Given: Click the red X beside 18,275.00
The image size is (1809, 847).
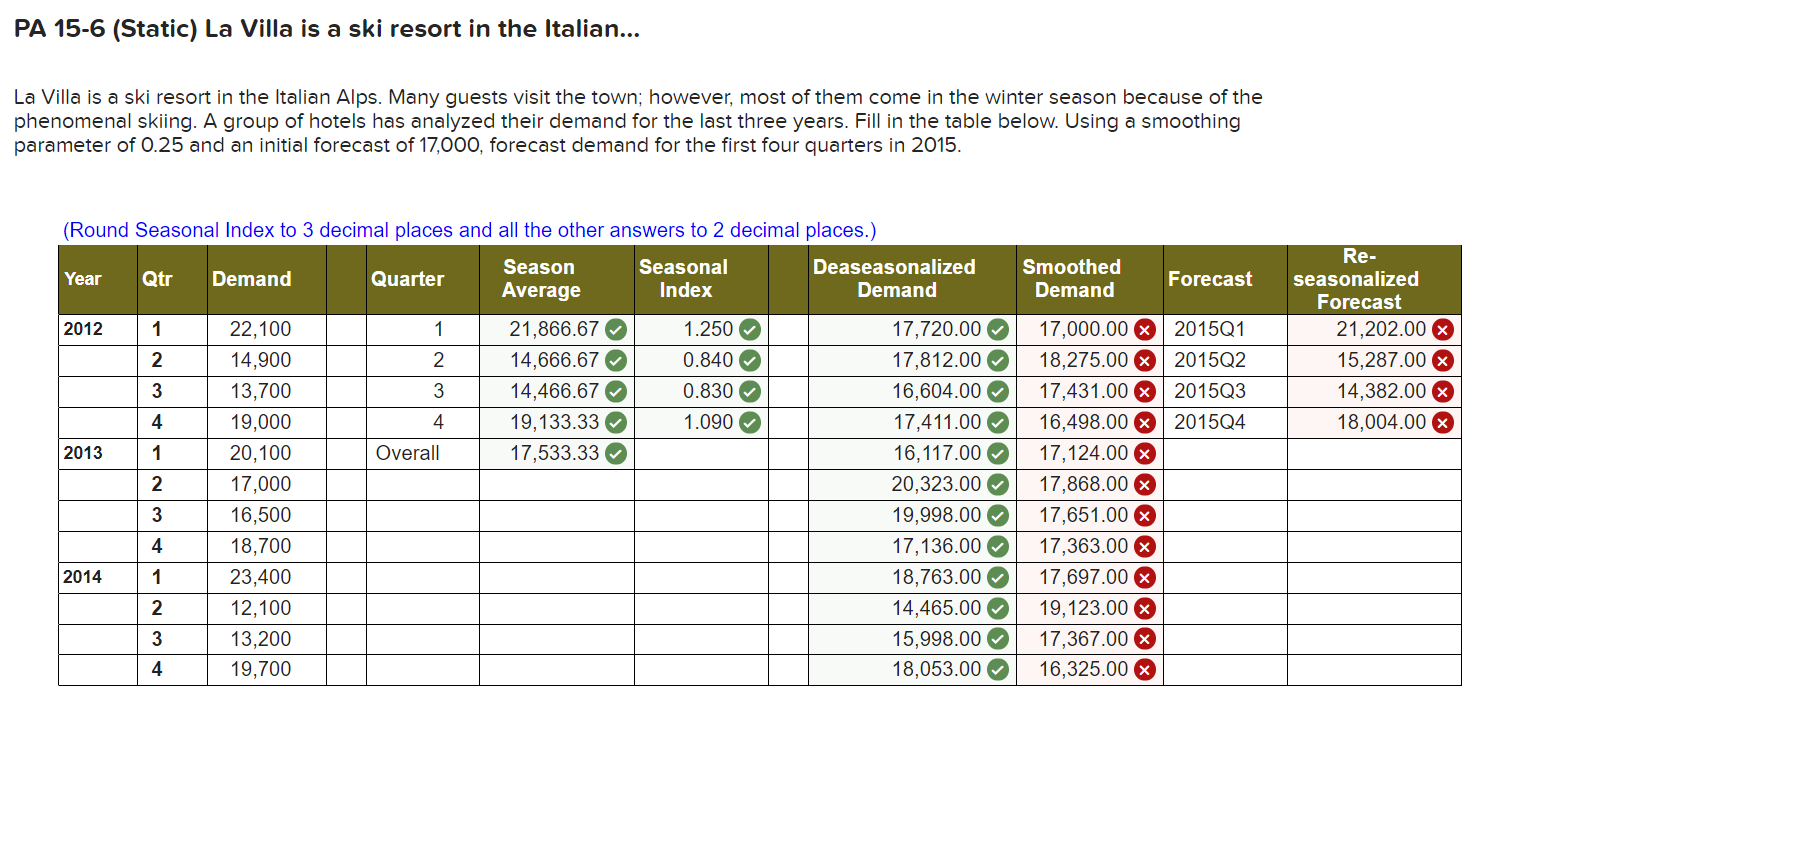Looking at the screenshot, I should (x=1145, y=361).
